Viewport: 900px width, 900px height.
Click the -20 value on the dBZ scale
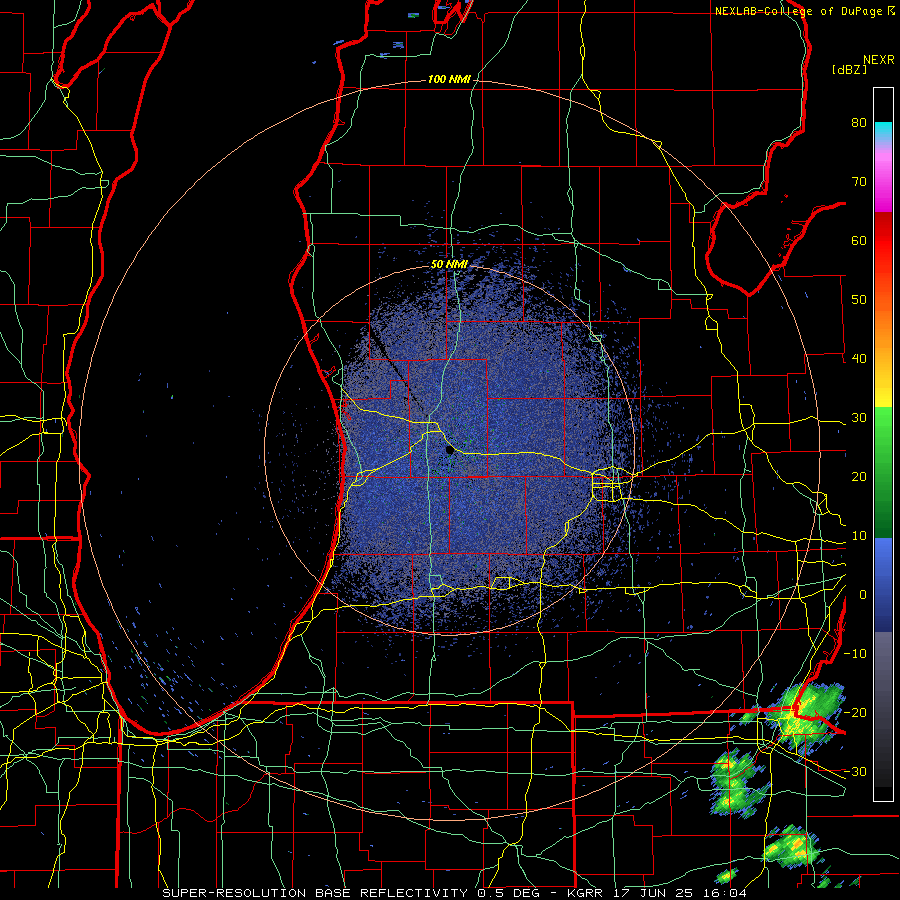tap(855, 713)
